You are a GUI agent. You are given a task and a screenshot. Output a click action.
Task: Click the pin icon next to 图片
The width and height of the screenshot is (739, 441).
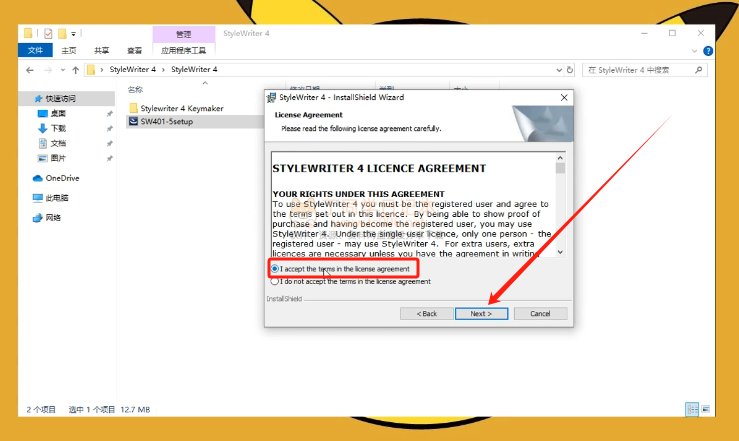pyautogui.click(x=109, y=158)
